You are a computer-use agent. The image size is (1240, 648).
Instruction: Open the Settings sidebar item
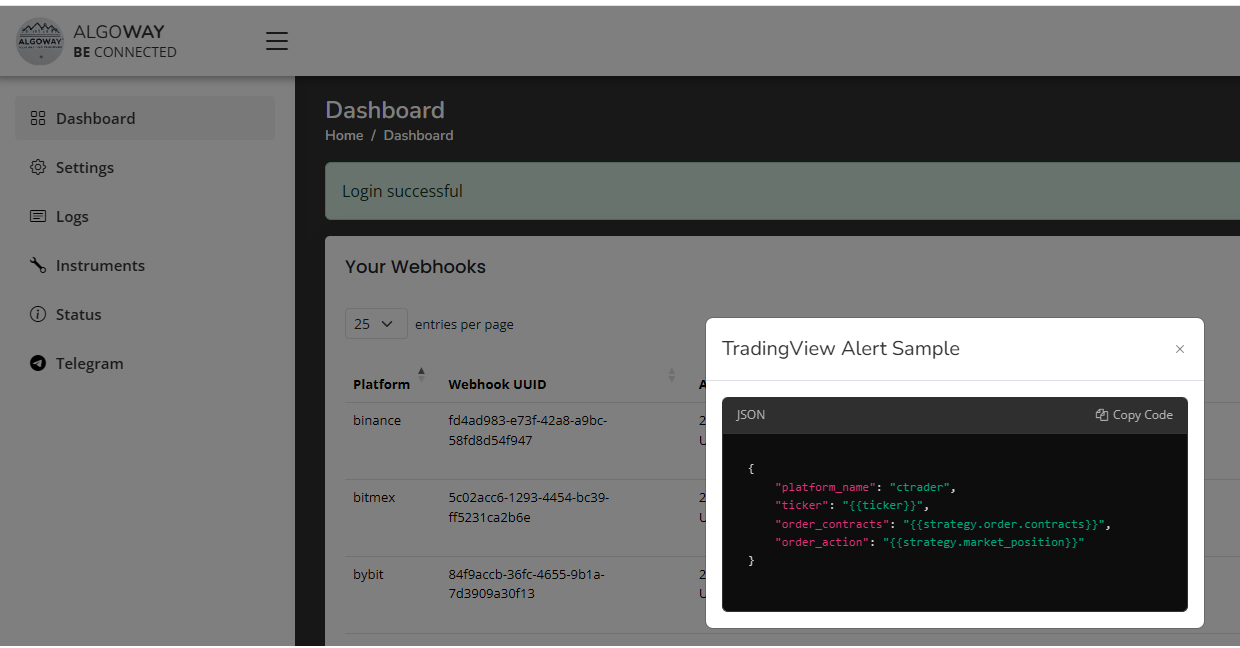(x=145, y=167)
